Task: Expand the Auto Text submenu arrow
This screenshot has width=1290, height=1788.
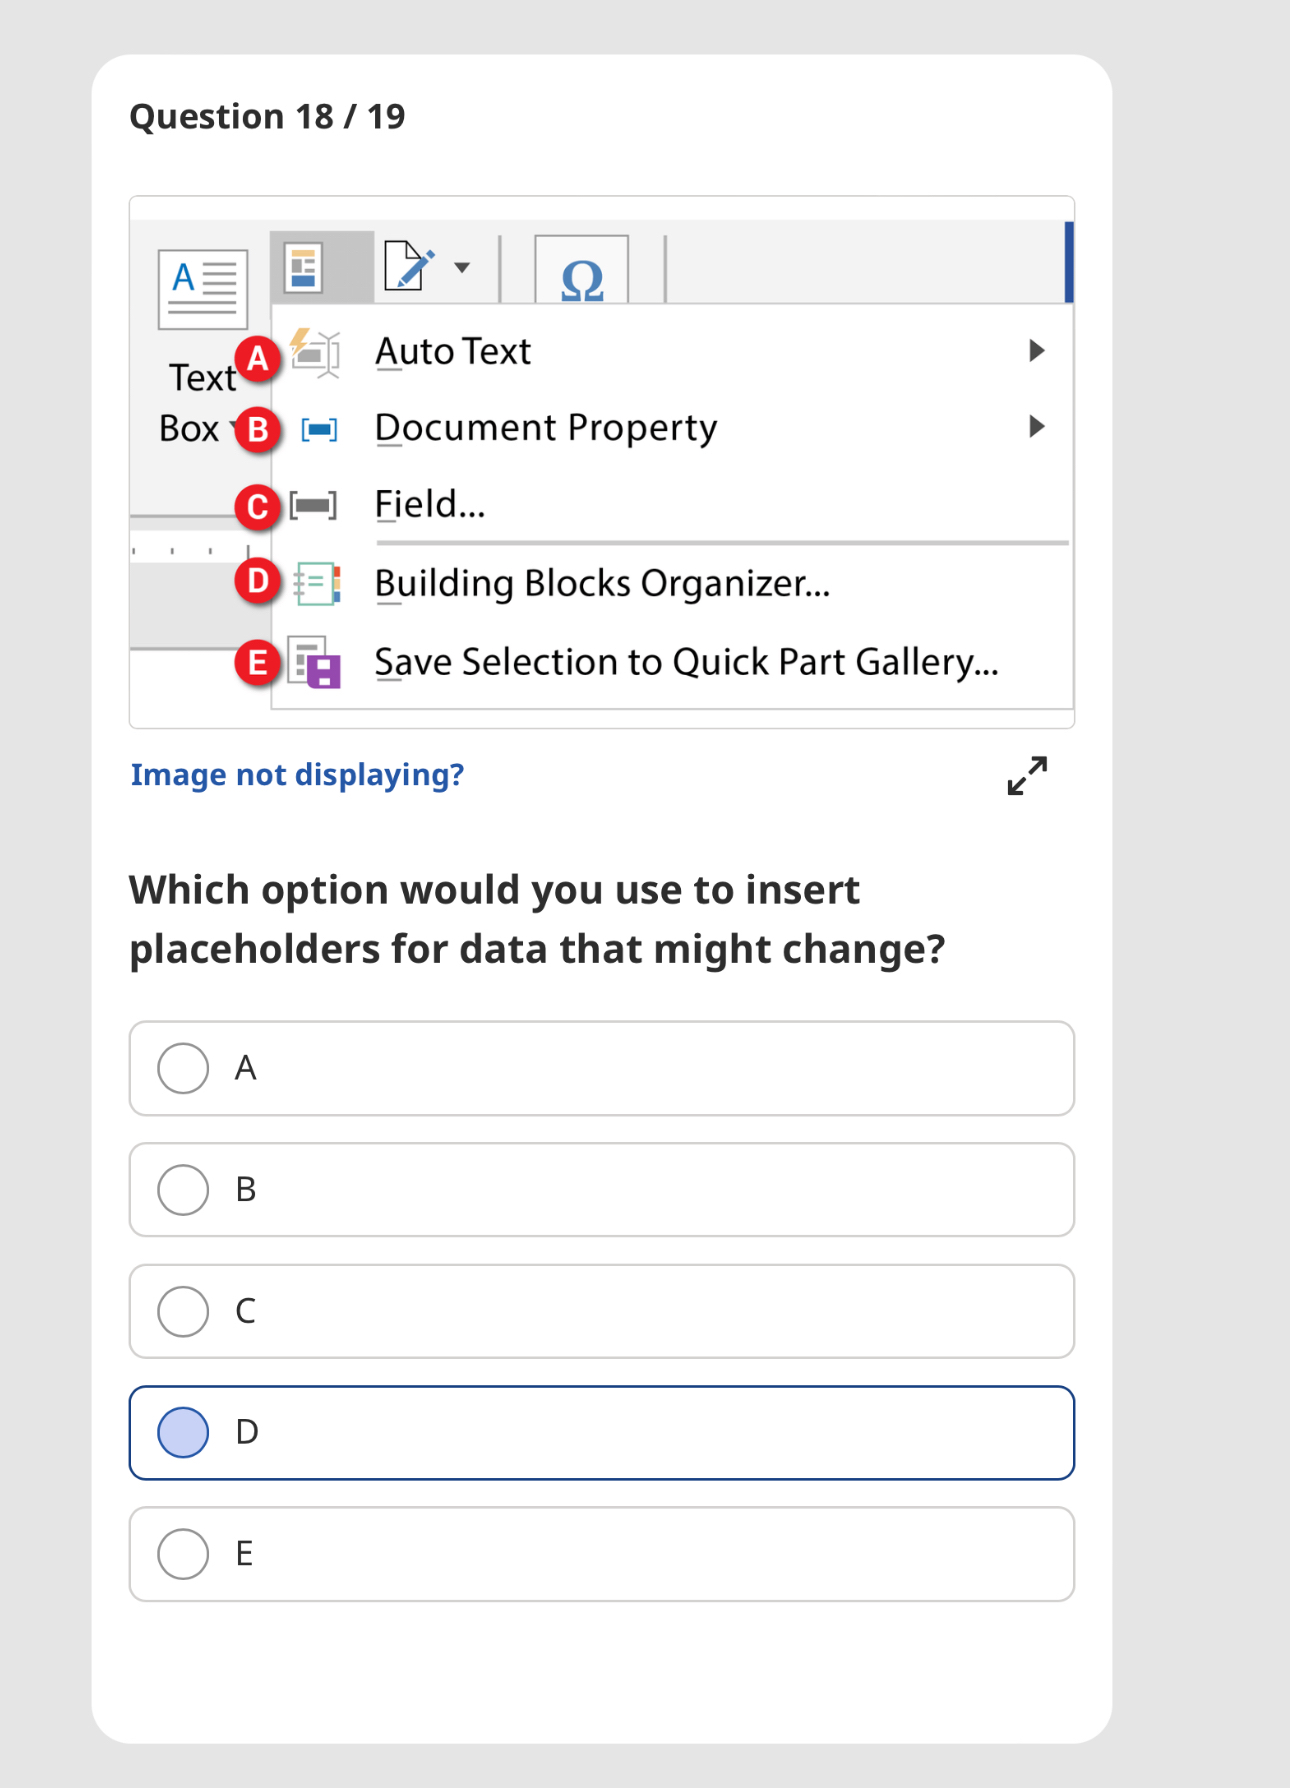Action: (x=1037, y=351)
